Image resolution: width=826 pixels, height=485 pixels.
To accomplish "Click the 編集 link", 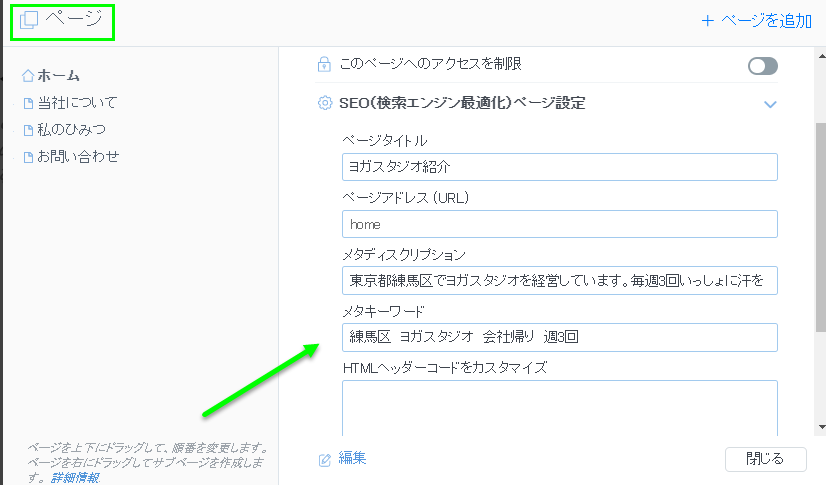I will tap(352, 458).
